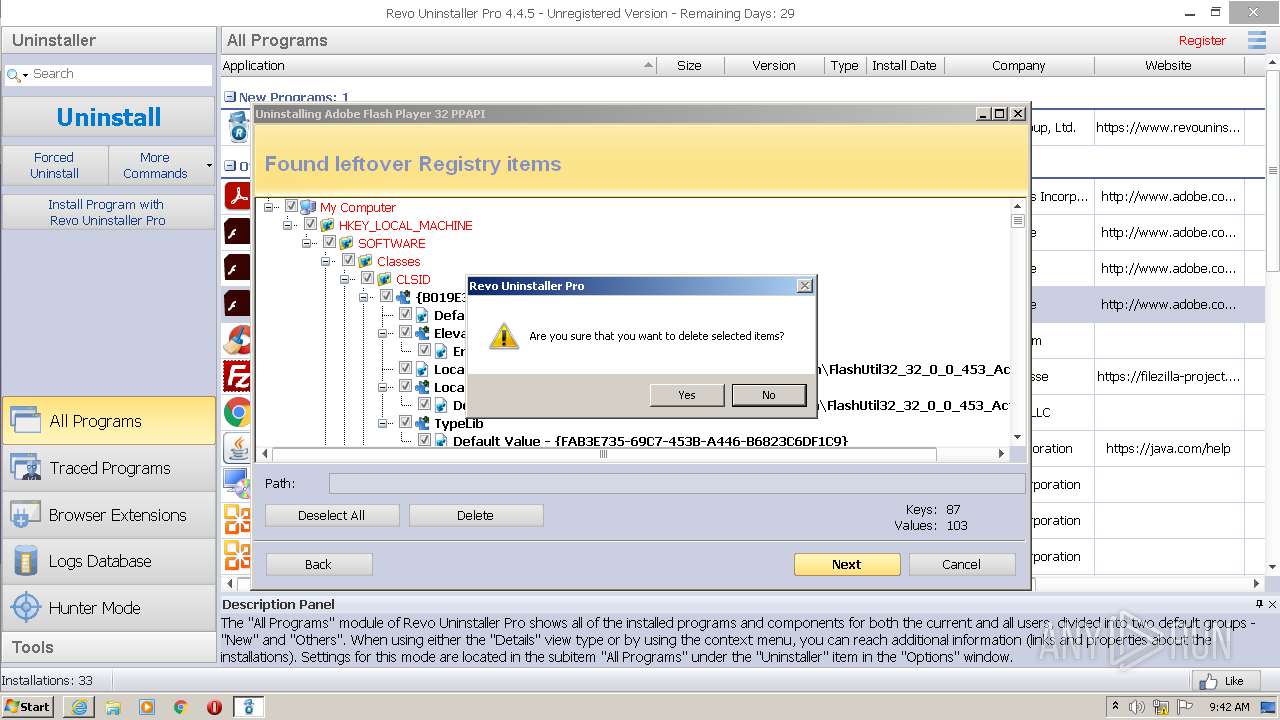This screenshot has width=1280, height=720.
Task: Click the Default Value {FAB3E735 value icon
Action: click(441, 441)
